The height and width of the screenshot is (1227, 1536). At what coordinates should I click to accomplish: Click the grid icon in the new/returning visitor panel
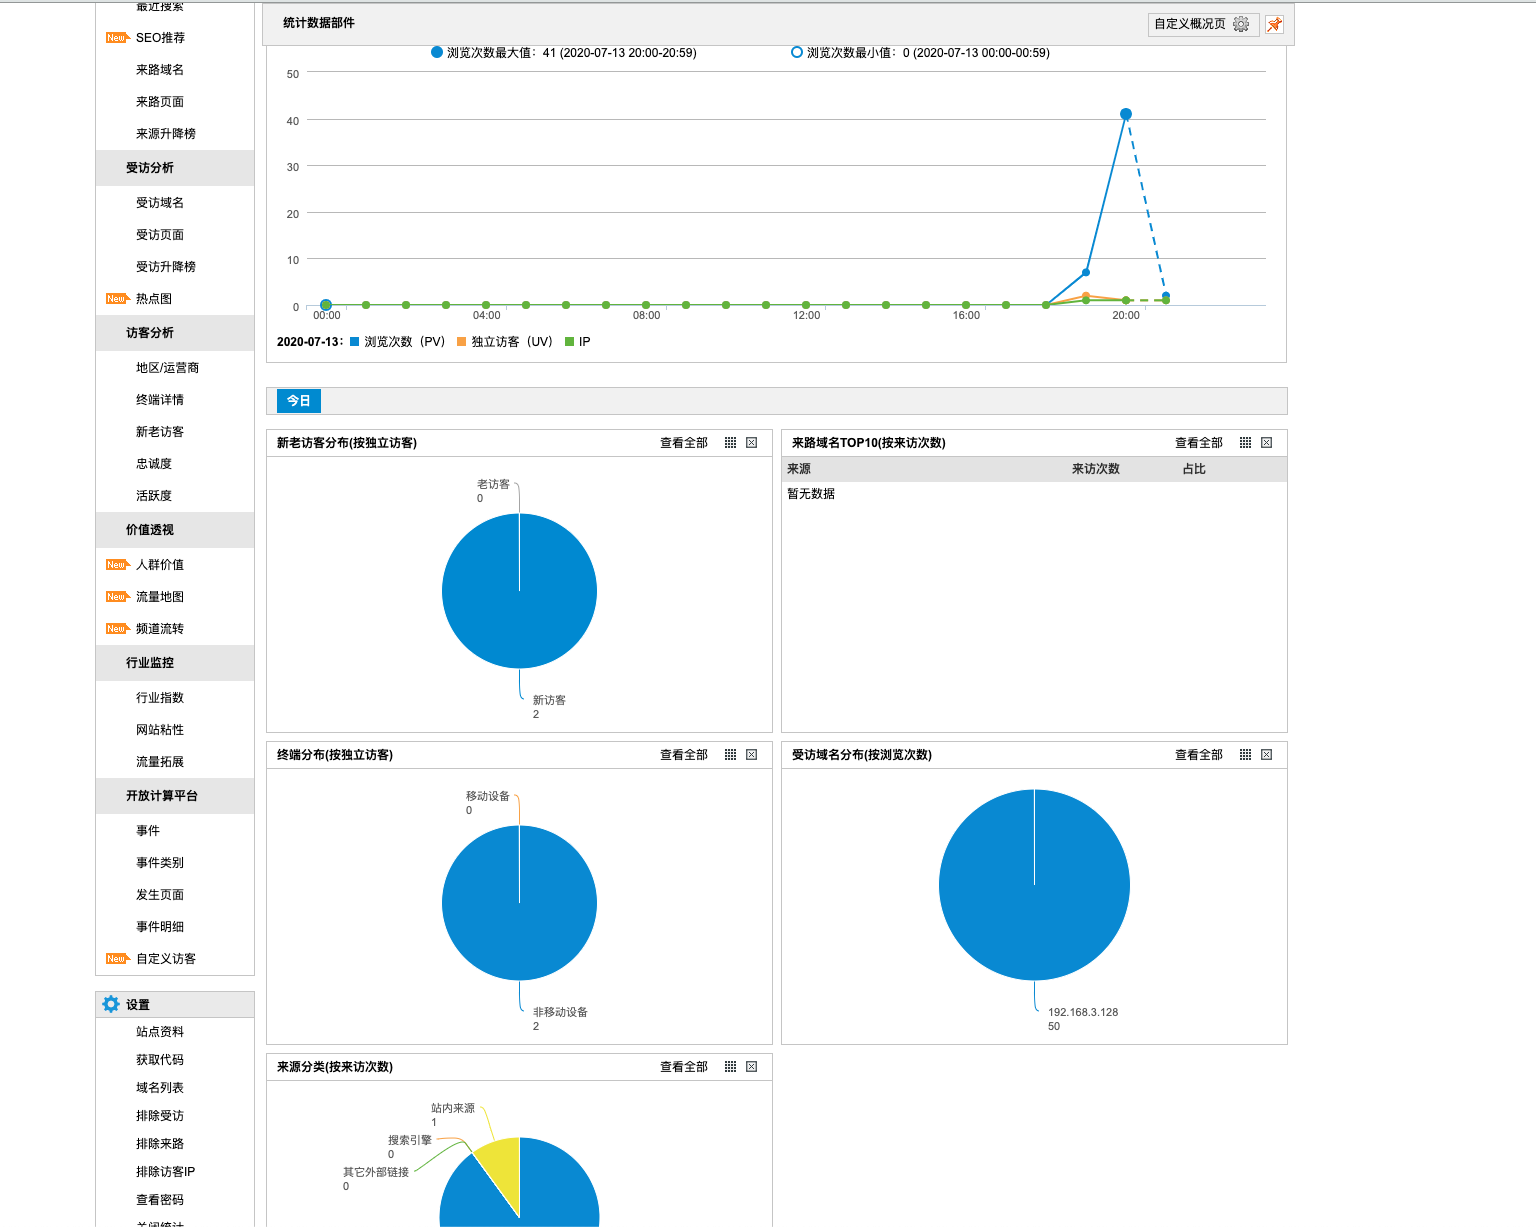(x=730, y=443)
